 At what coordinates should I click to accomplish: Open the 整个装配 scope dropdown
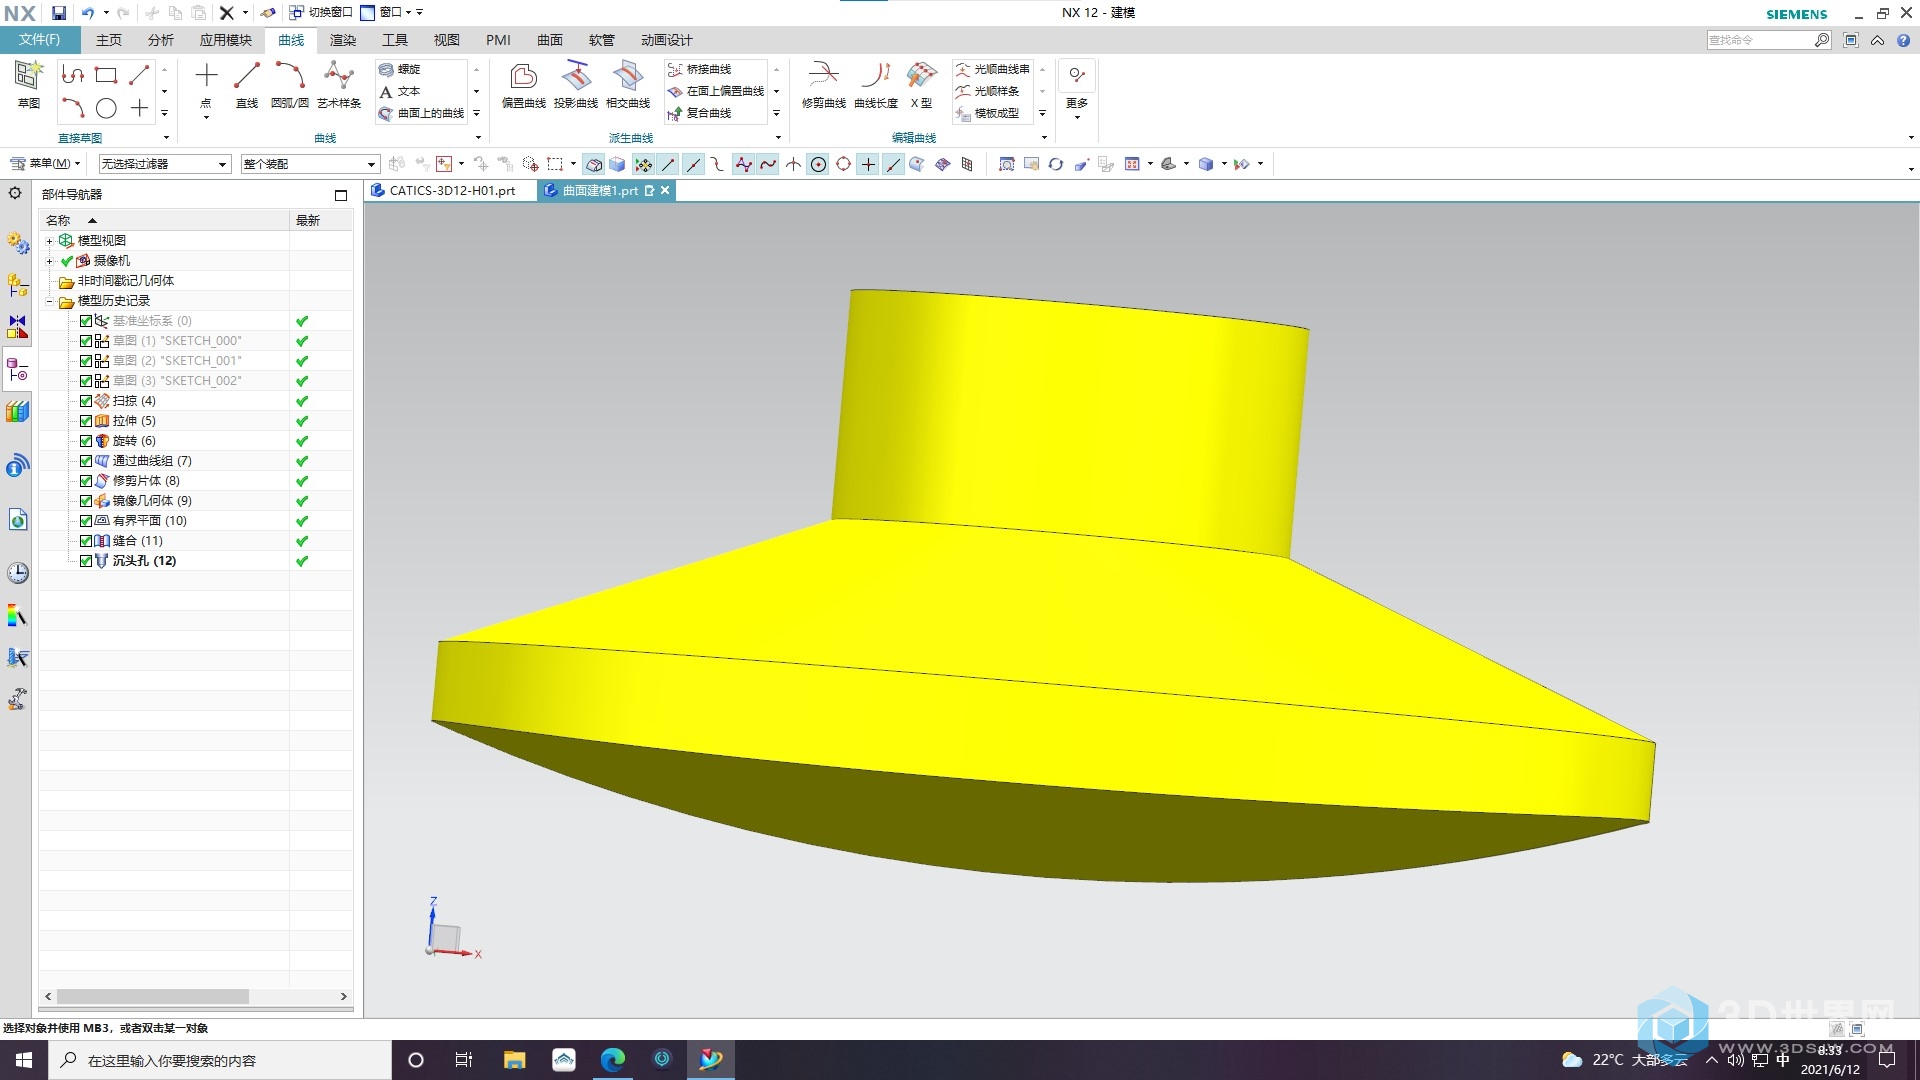(x=310, y=164)
